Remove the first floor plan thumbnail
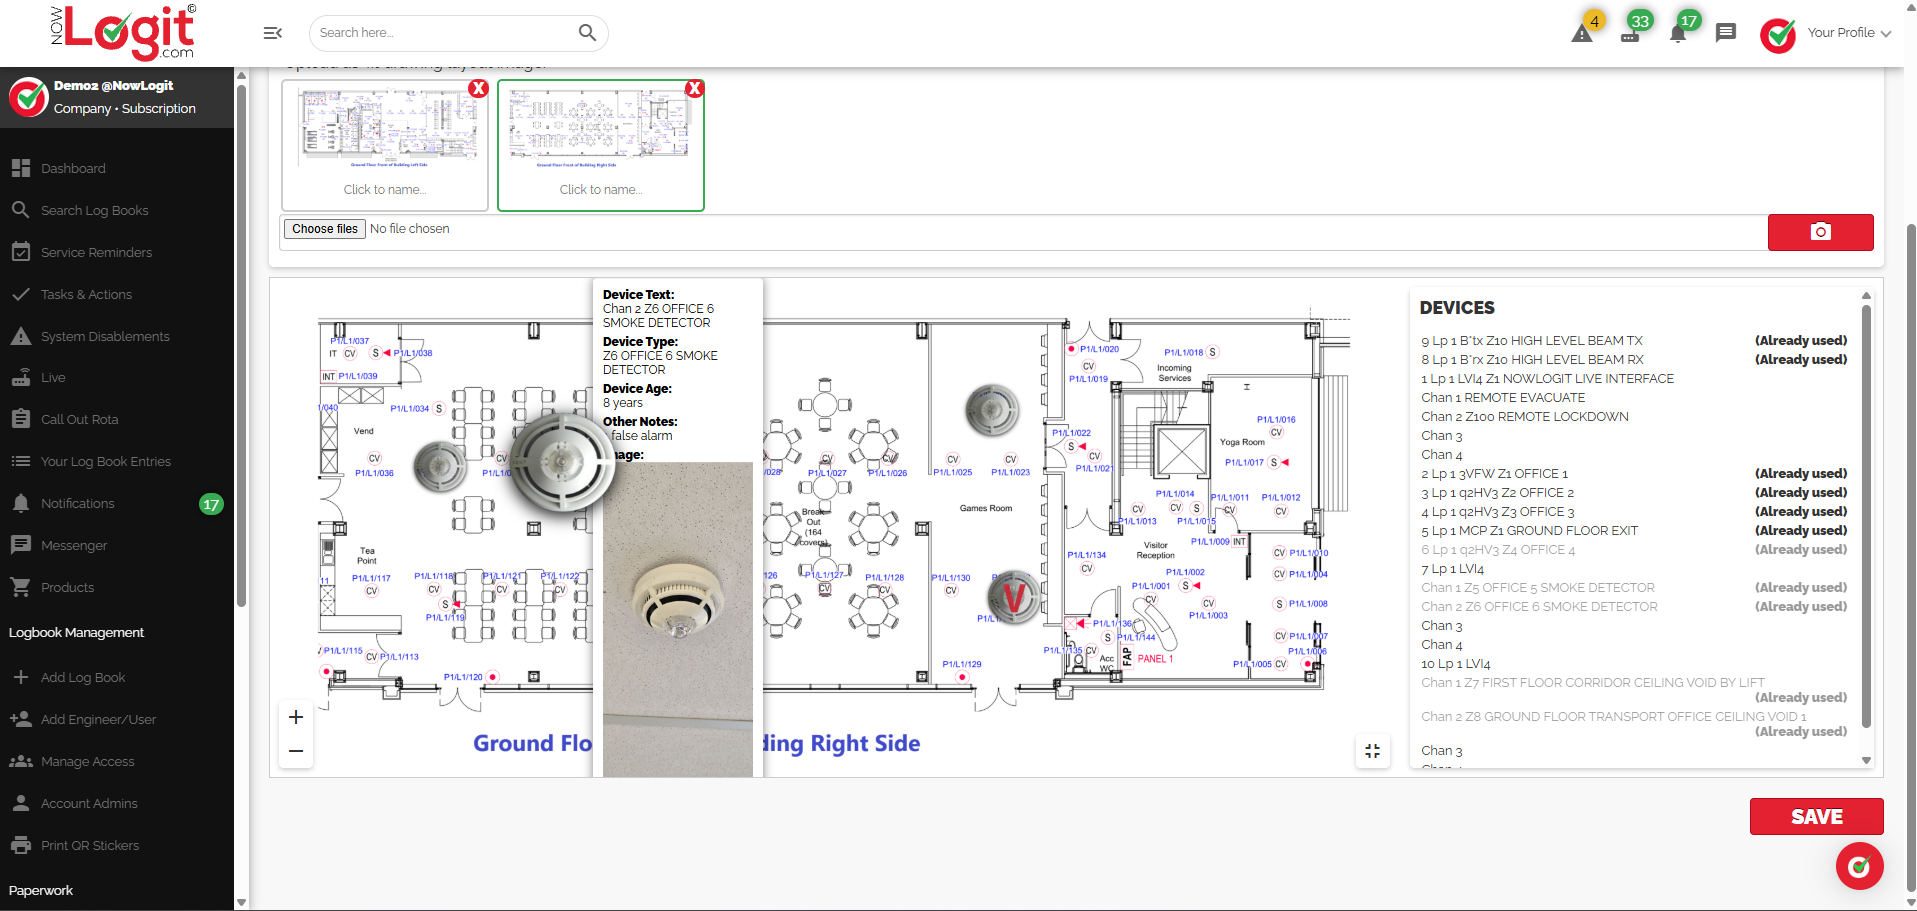Image resolution: width=1917 pixels, height=911 pixels. click(478, 88)
